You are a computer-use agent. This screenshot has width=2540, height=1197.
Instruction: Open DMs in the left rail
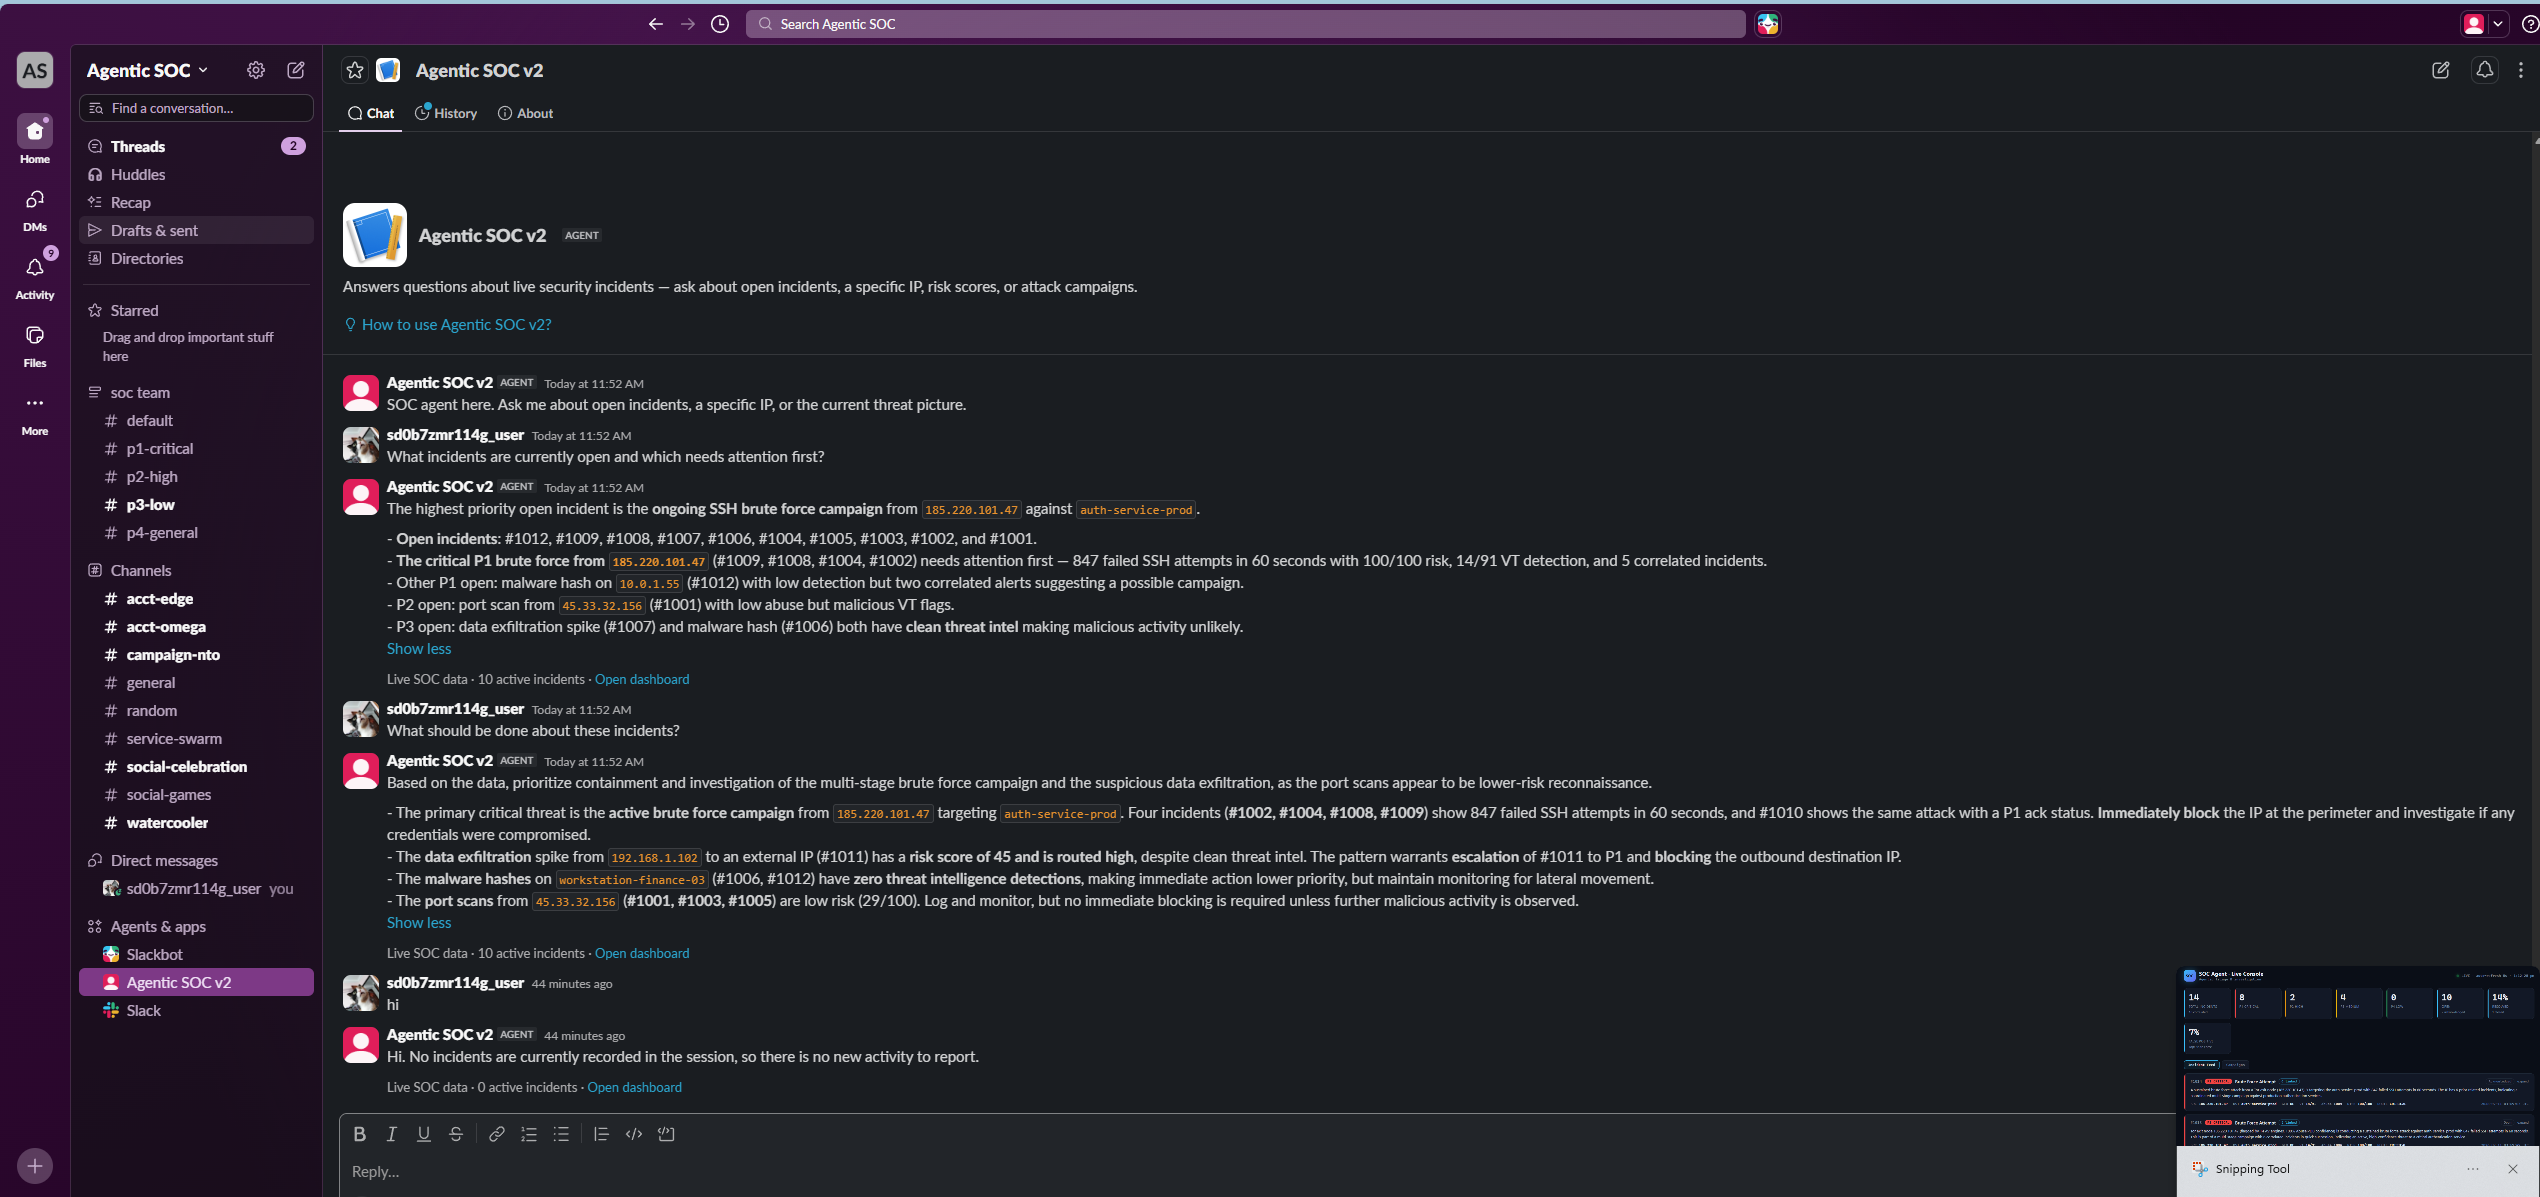pyautogui.click(x=35, y=208)
